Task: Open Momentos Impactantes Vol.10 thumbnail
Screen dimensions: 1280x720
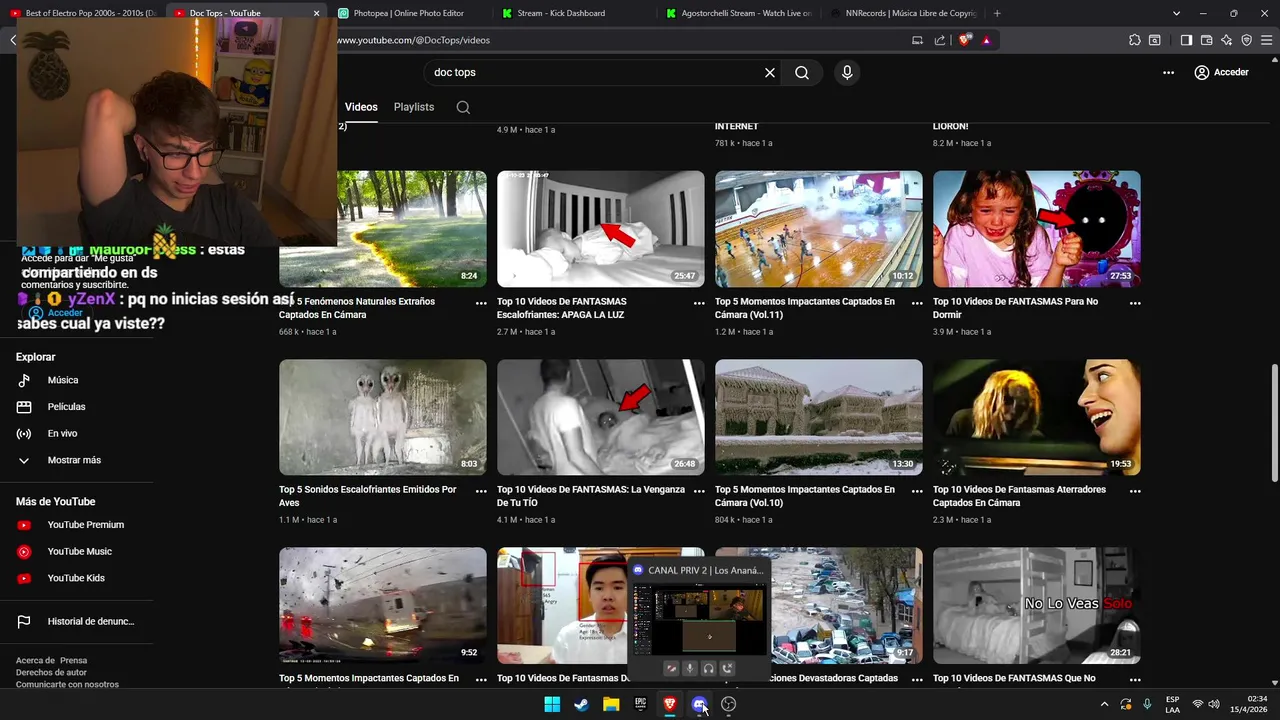Action: click(x=819, y=417)
